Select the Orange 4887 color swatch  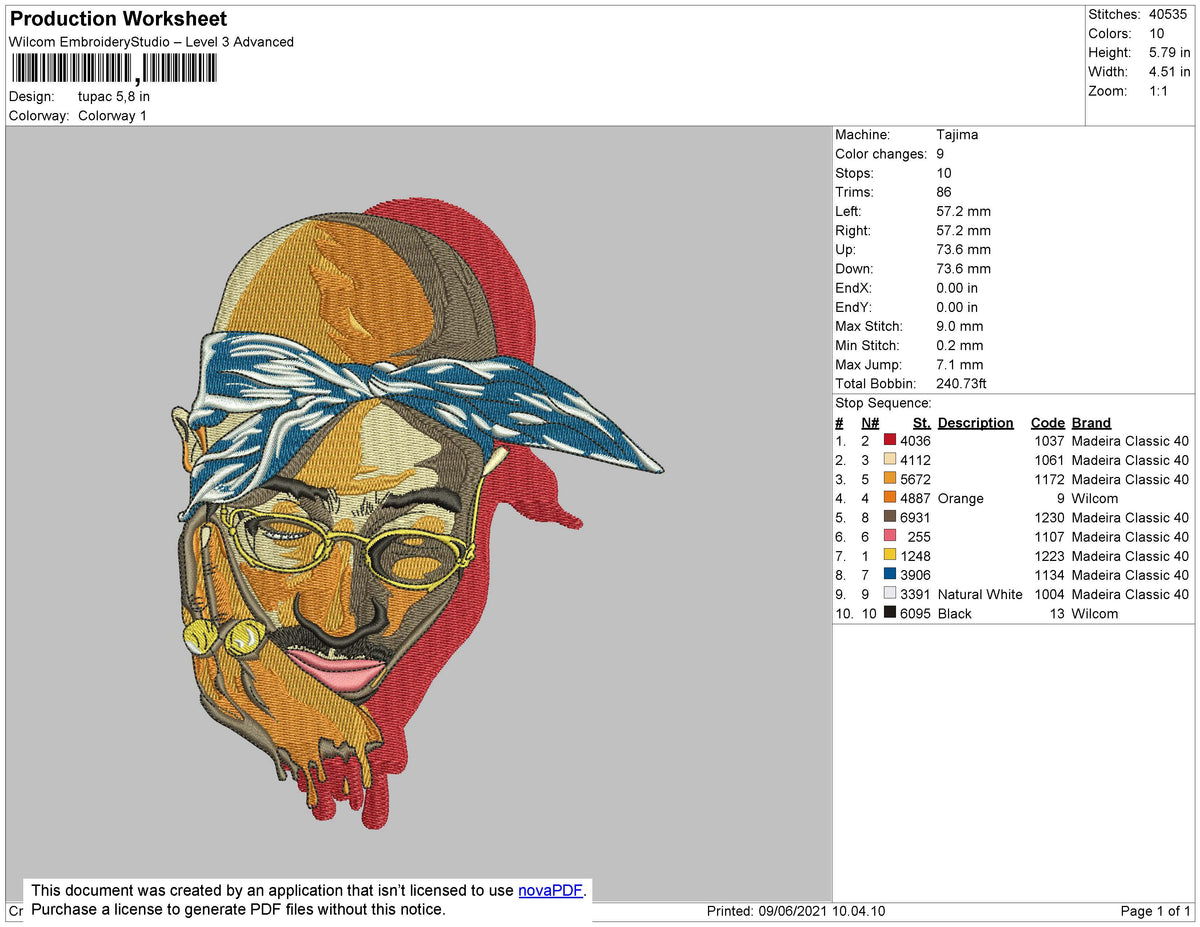click(x=889, y=498)
